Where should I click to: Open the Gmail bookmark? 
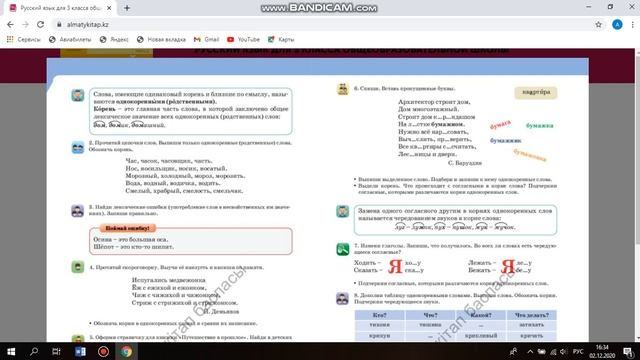207,40
